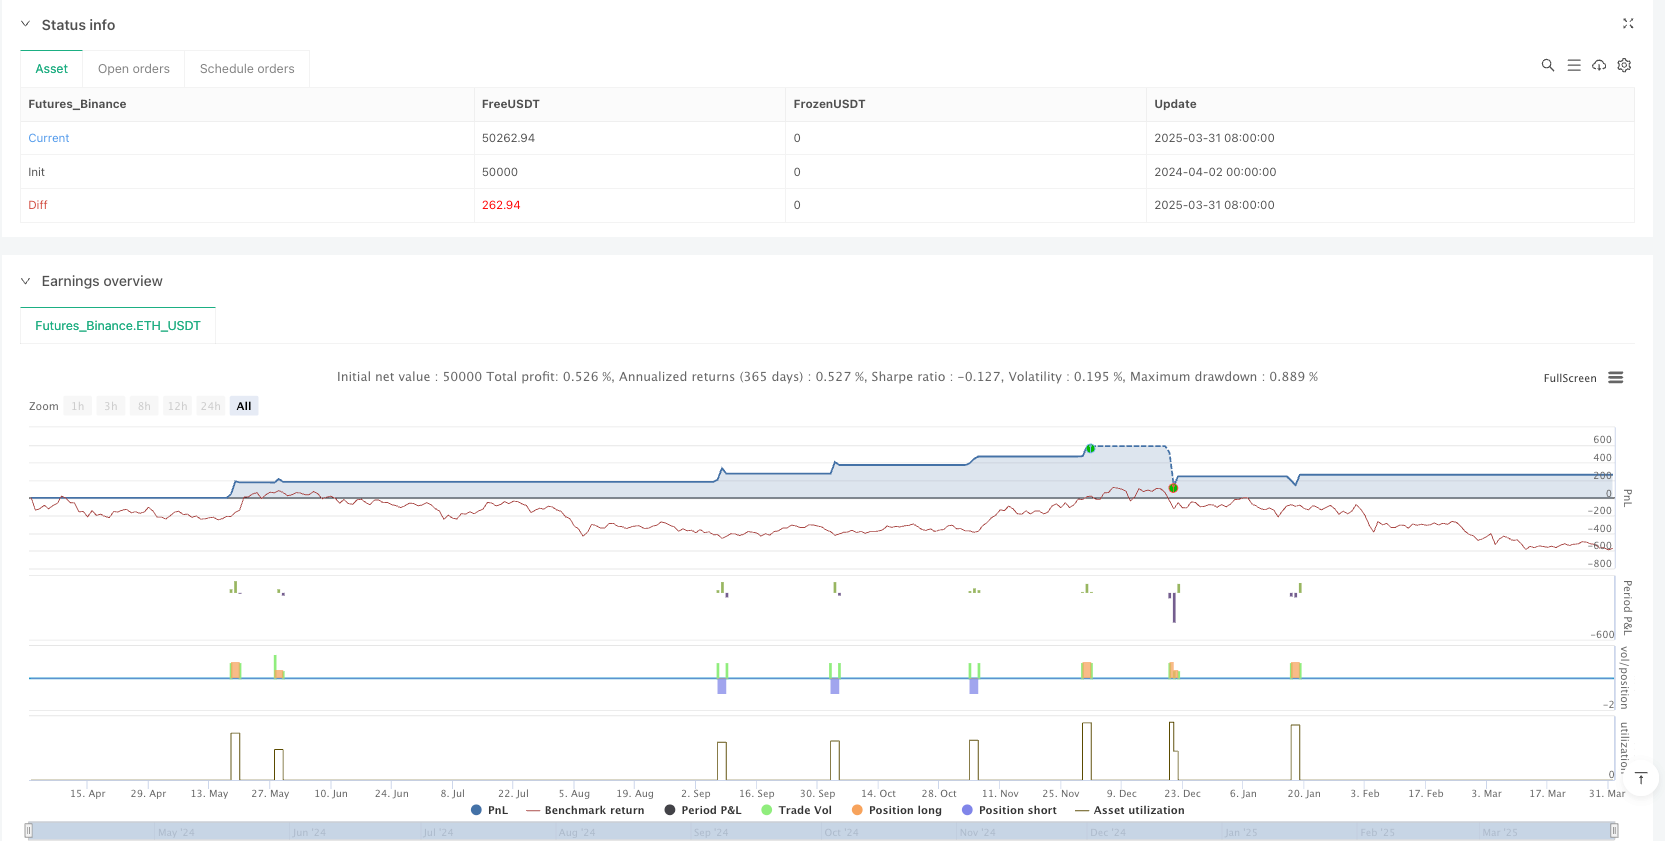The height and width of the screenshot is (841, 1665).
Task: Hide the Benchmark return legend series
Action: coord(585,810)
